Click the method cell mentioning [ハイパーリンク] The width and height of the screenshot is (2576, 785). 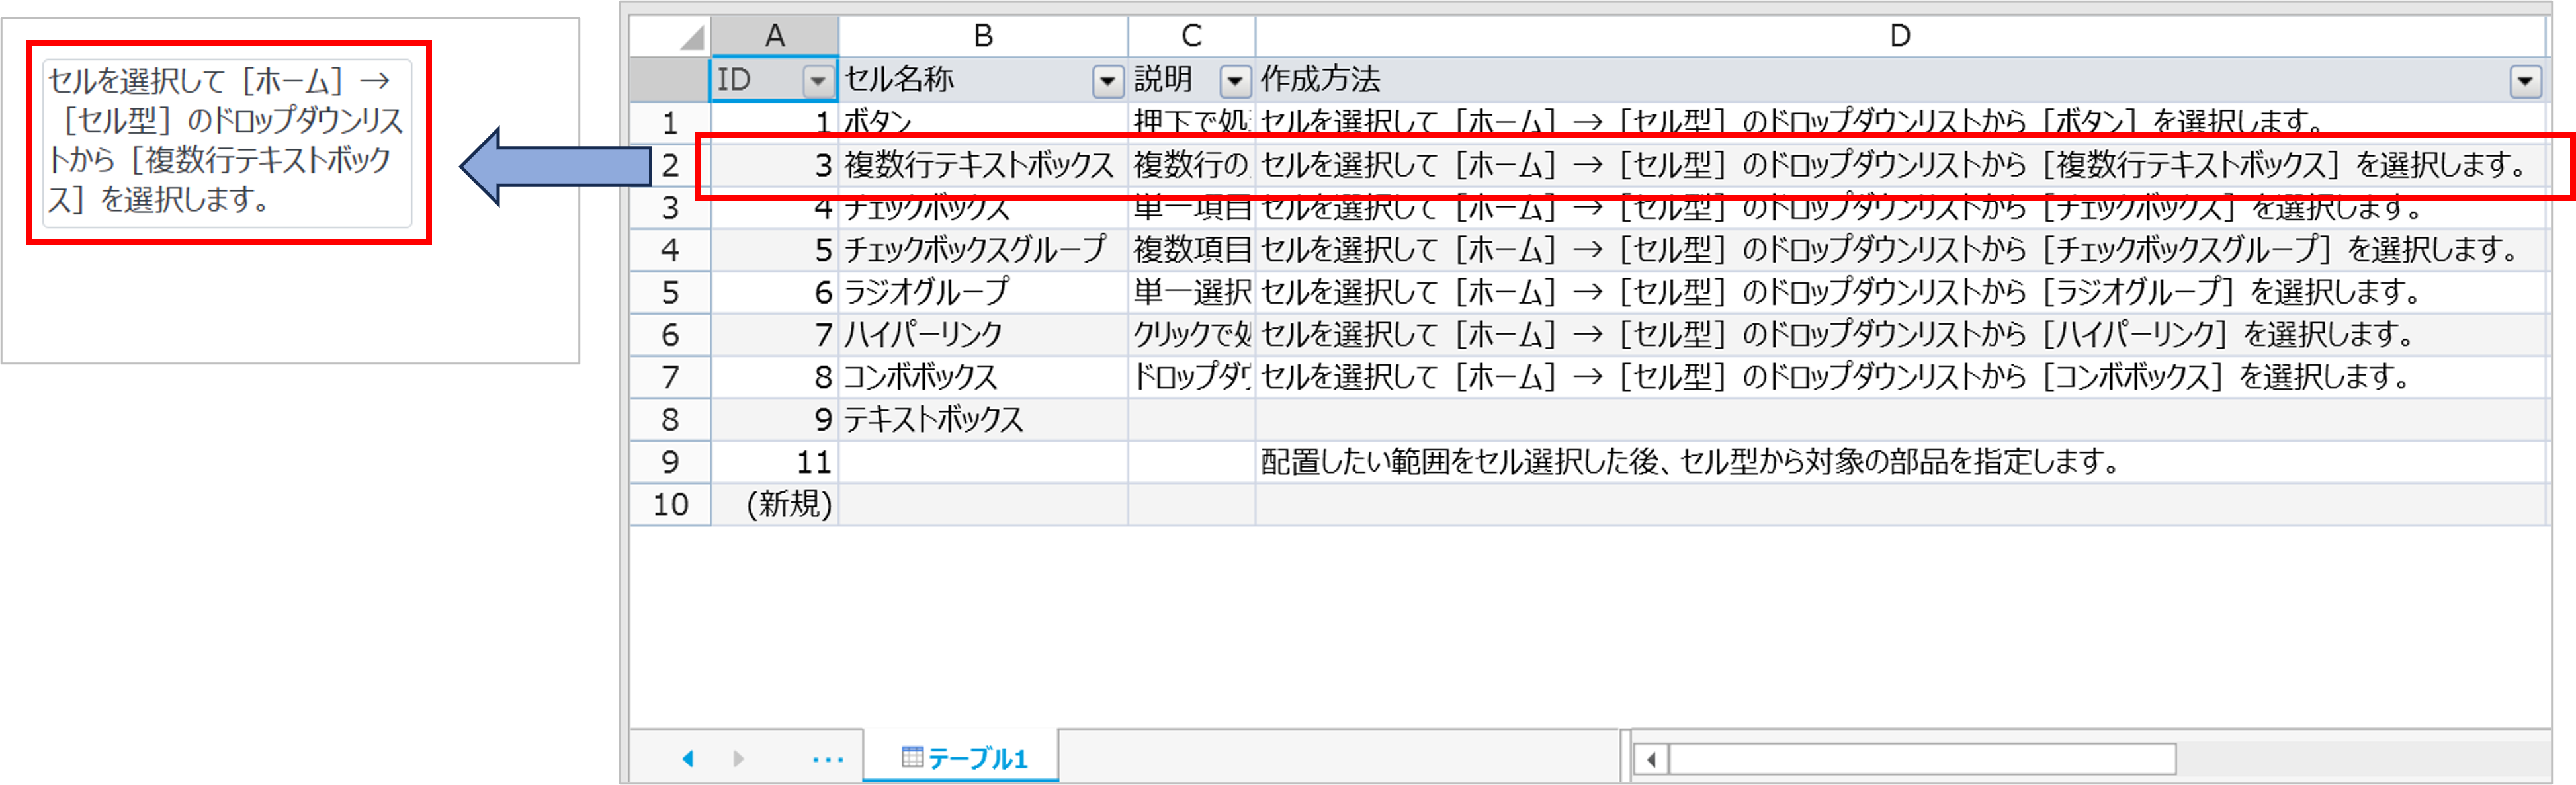coord(1900,335)
